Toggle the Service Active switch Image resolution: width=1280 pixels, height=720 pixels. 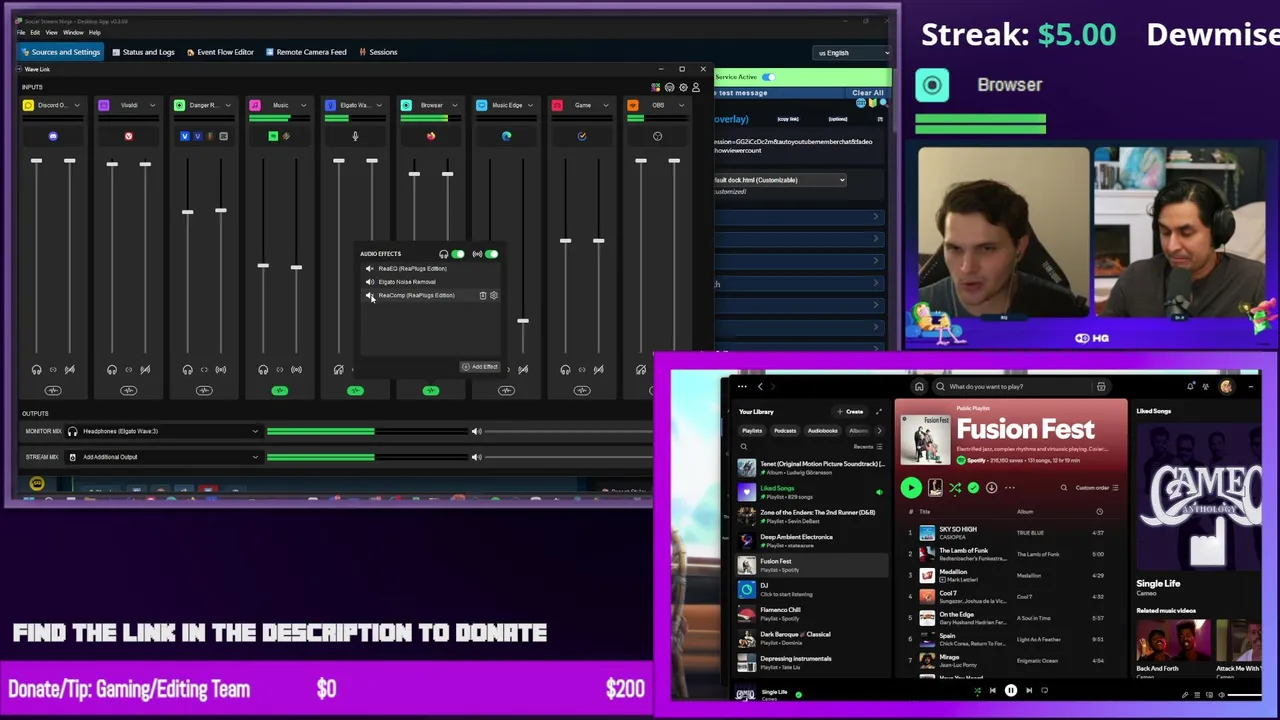pyautogui.click(x=768, y=77)
